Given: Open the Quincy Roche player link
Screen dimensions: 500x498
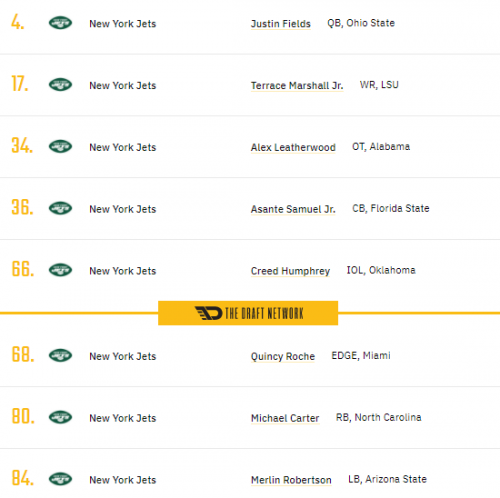Looking at the screenshot, I should pyautogui.click(x=283, y=356).
